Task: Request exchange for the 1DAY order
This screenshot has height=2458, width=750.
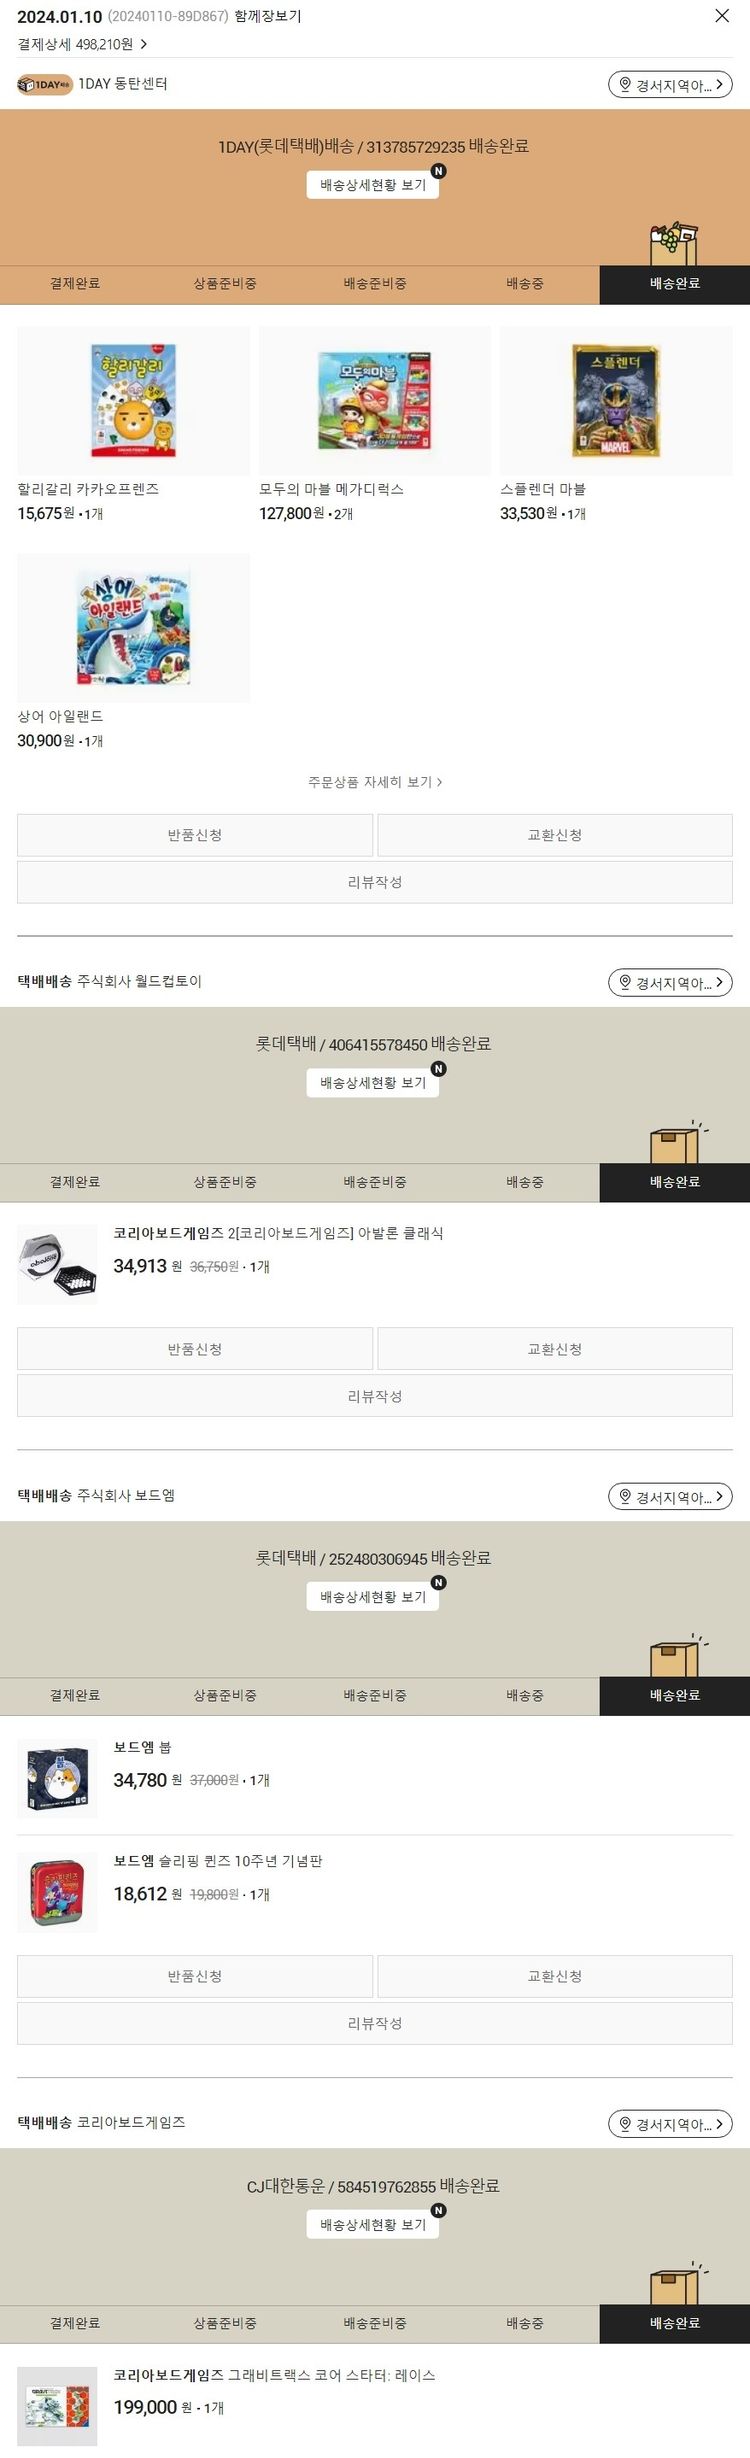Action: click(x=555, y=835)
